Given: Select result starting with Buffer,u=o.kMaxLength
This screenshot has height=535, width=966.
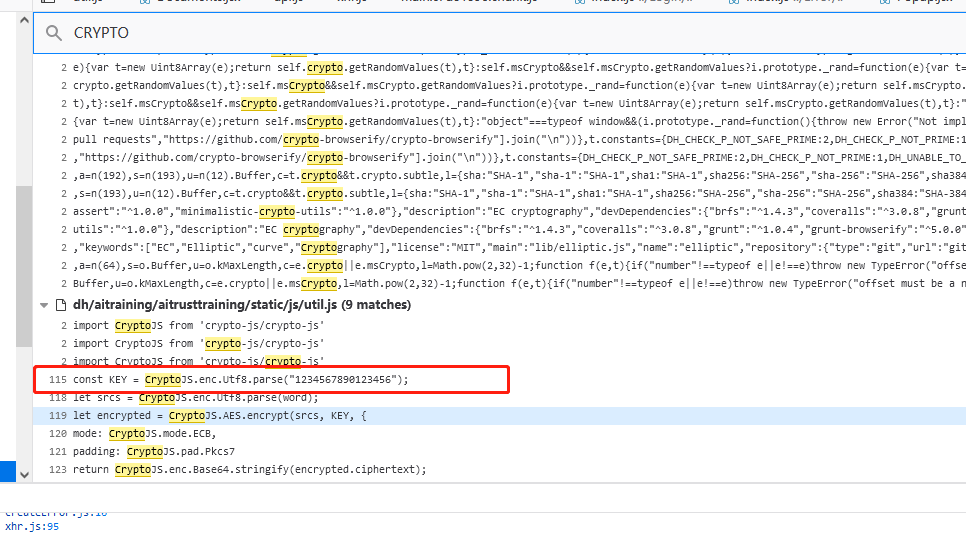Looking at the screenshot, I should point(400,284).
